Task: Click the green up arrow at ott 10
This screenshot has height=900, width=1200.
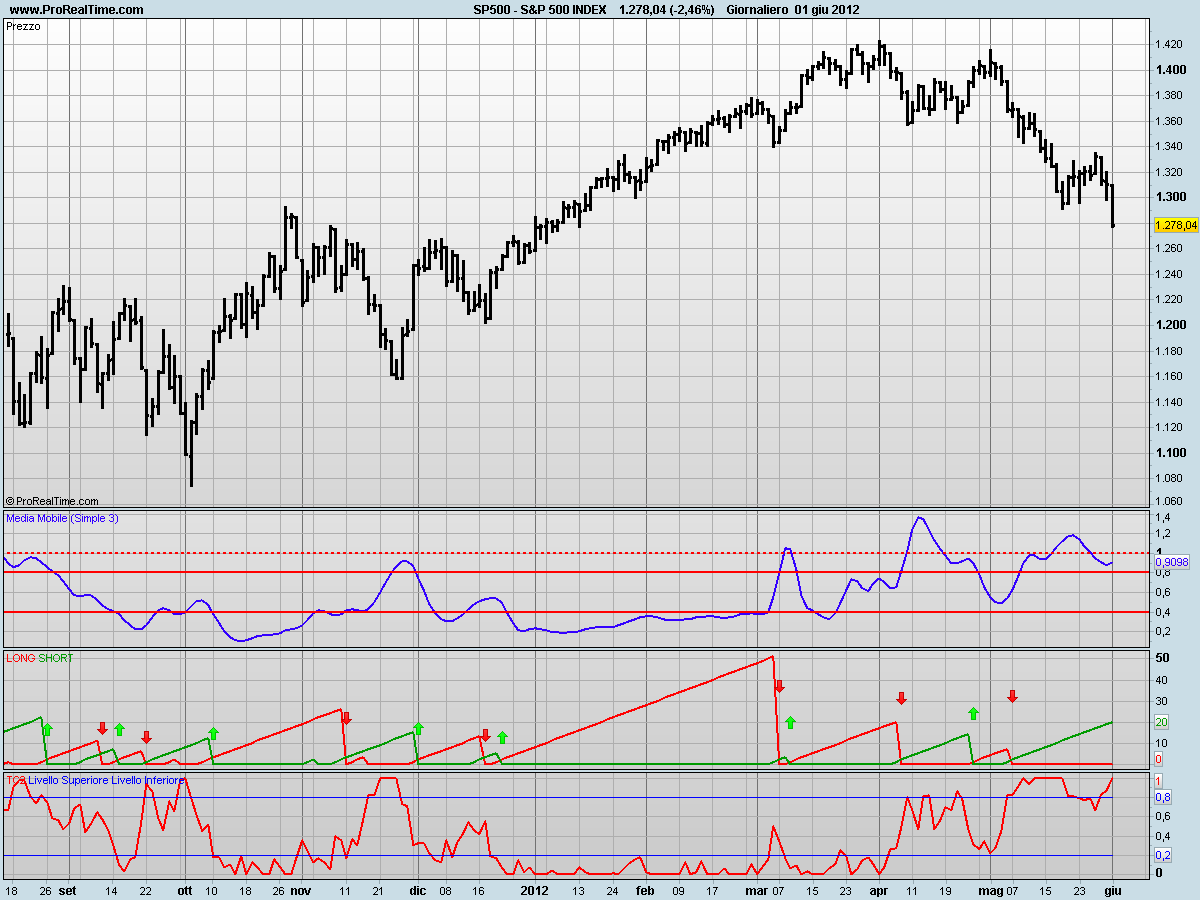Action: [213, 734]
